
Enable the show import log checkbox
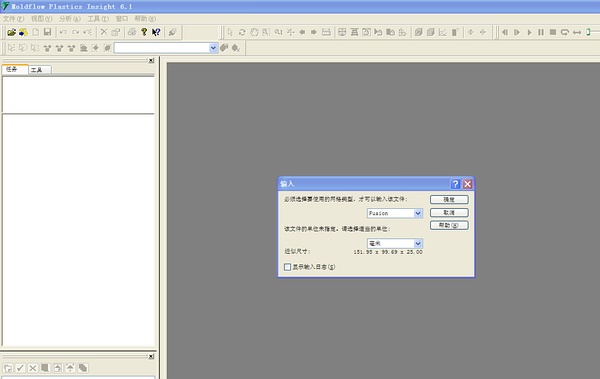pyautogui.click(x=287, y=267)
